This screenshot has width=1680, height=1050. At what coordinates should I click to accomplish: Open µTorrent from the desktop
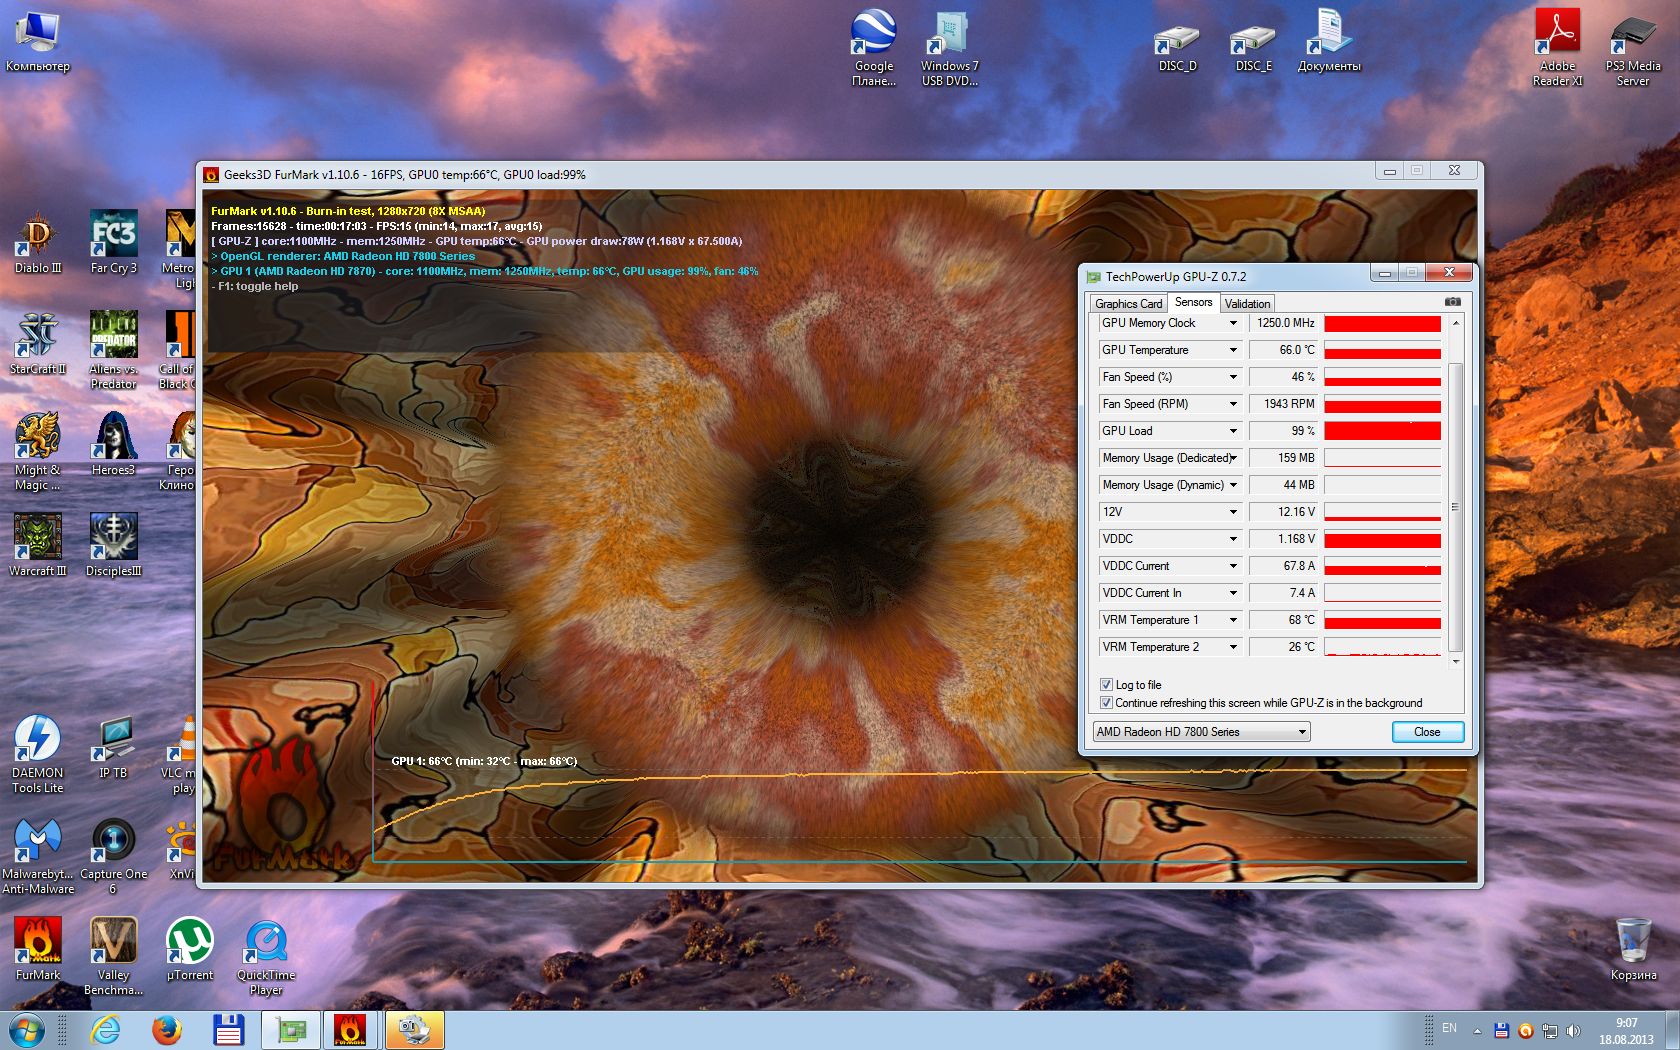189,949
